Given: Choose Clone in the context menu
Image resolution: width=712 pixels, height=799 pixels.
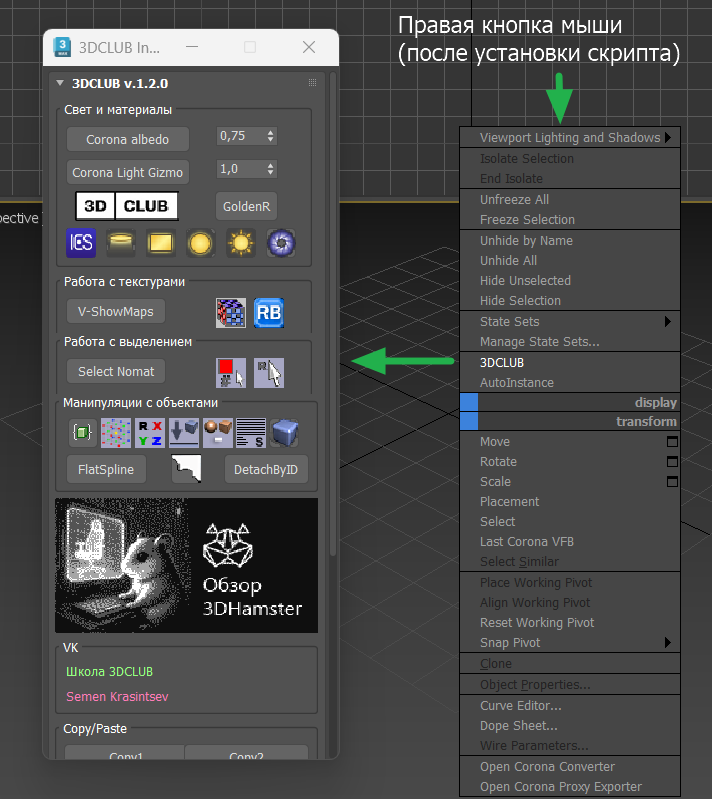Looking at the screenshot, I should point(570,663).
